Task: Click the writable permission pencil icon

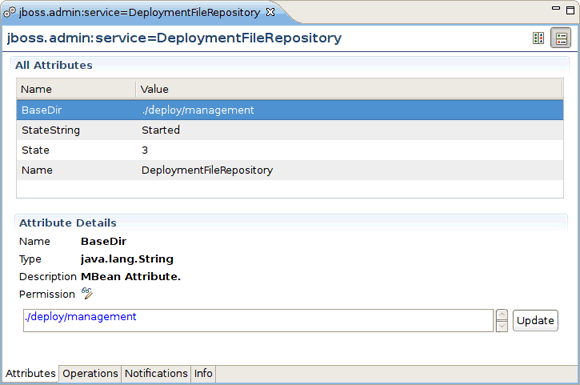Action: point(87,293)
